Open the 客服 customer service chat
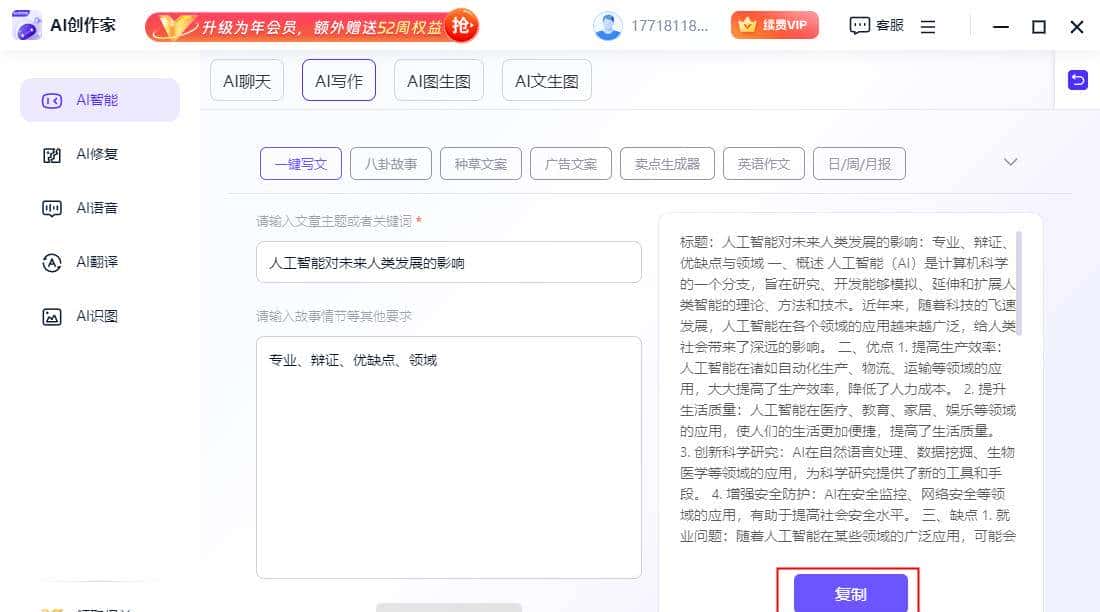The width and height of the screenshot is (1100, 612). [875, 25]
